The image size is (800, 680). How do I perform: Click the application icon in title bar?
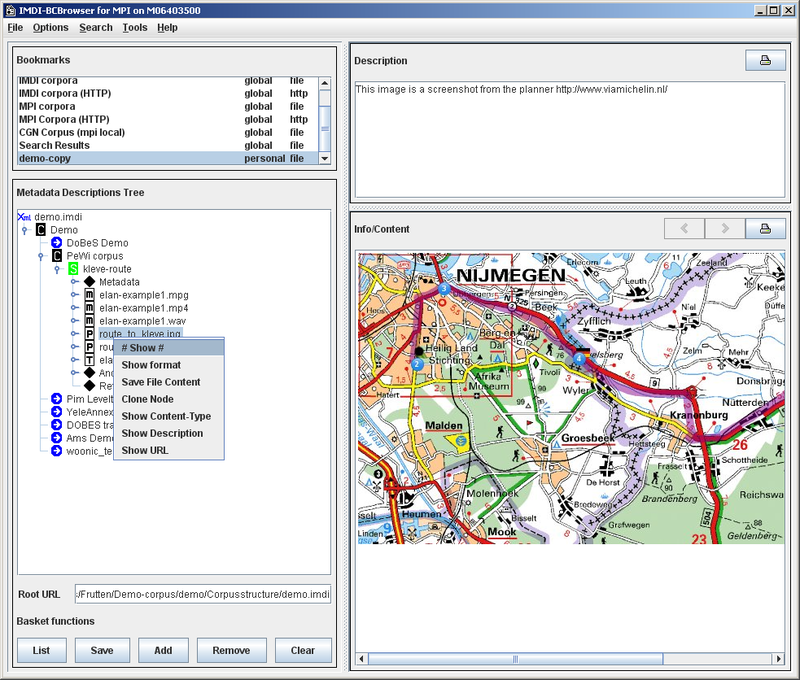click(10, 10)
